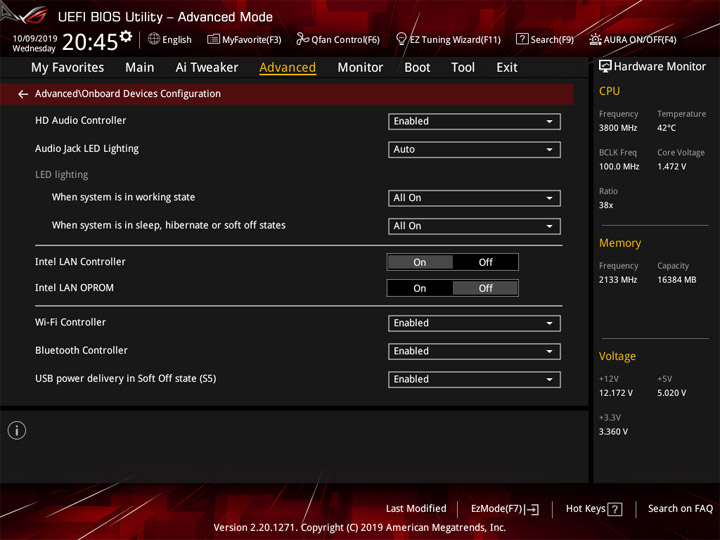Viewport: 720px width, 540px height.
Task: Select On for Intel LAN Controller
Action: point(420,262)
